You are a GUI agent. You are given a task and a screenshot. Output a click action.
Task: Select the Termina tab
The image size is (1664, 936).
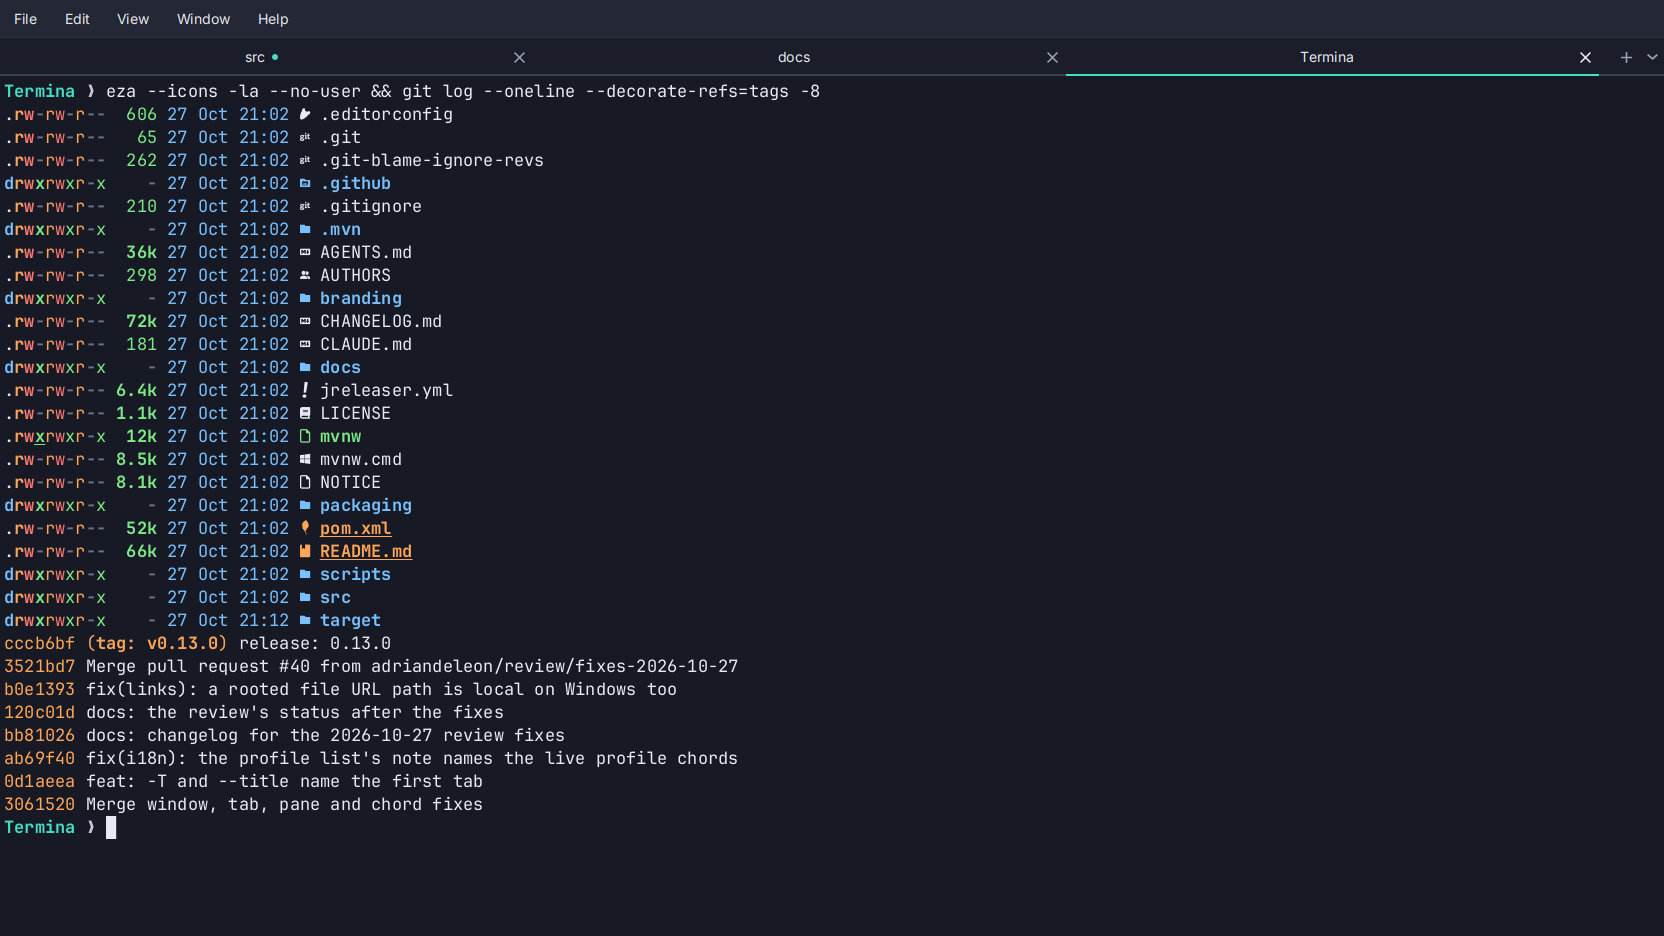coord(1326,57)
